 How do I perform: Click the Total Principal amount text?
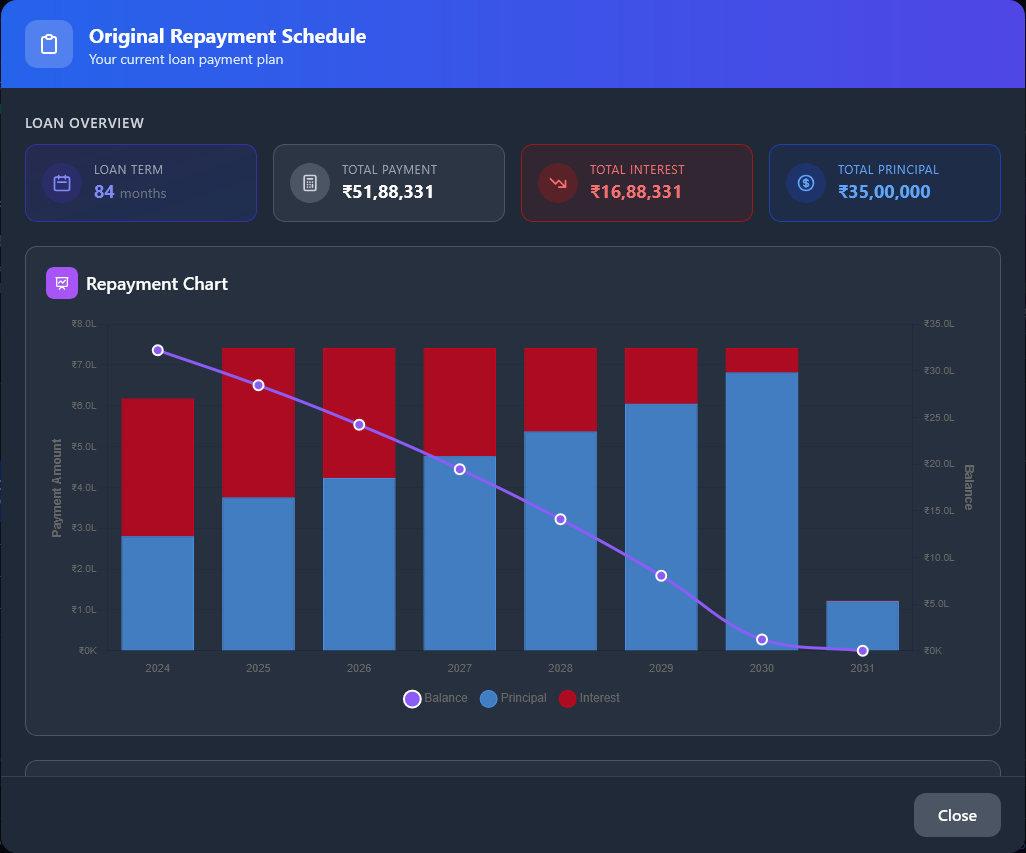(885, 192)
